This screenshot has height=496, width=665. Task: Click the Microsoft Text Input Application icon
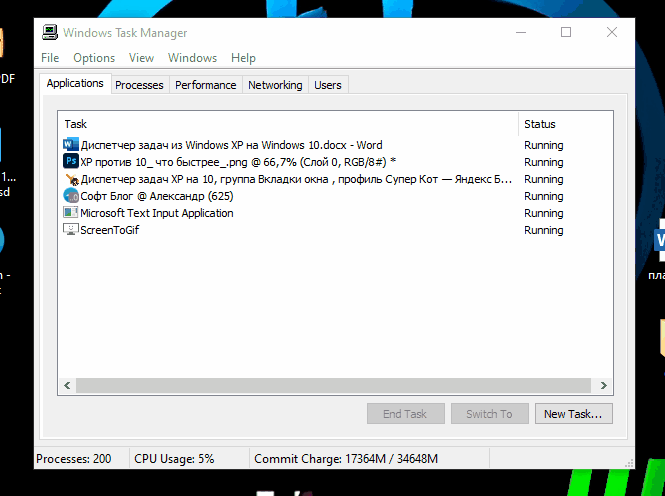click(x=70, y=212)
